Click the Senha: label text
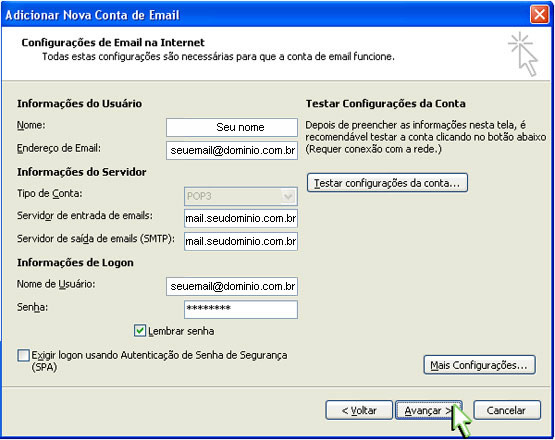Viewport: 555px width, 440px height. pyautogui.click(x=32, y=307)
